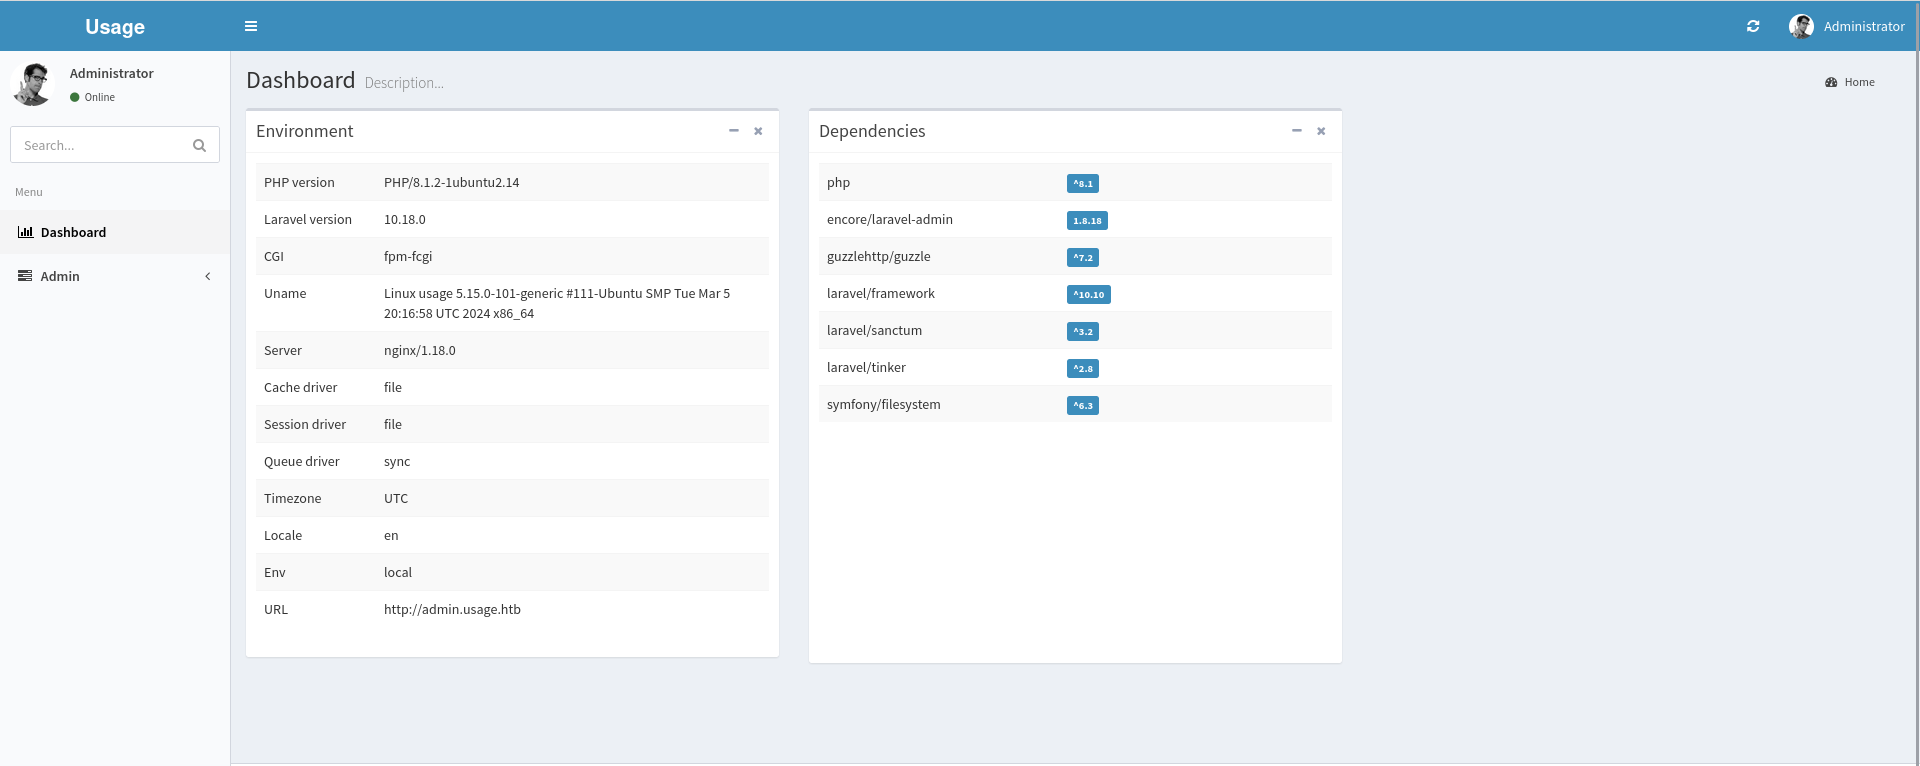
Task: Collapse the Dependencies panel
Action: click(1296, 131)
